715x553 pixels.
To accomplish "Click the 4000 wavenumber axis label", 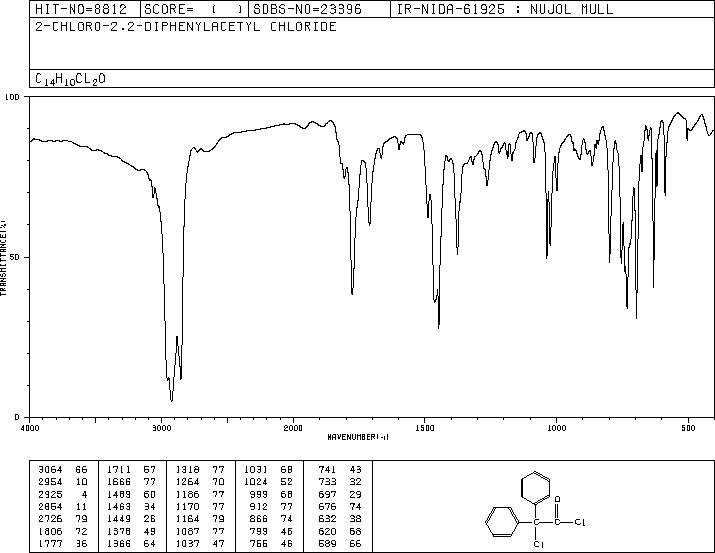I will click(x=30, y=428).
